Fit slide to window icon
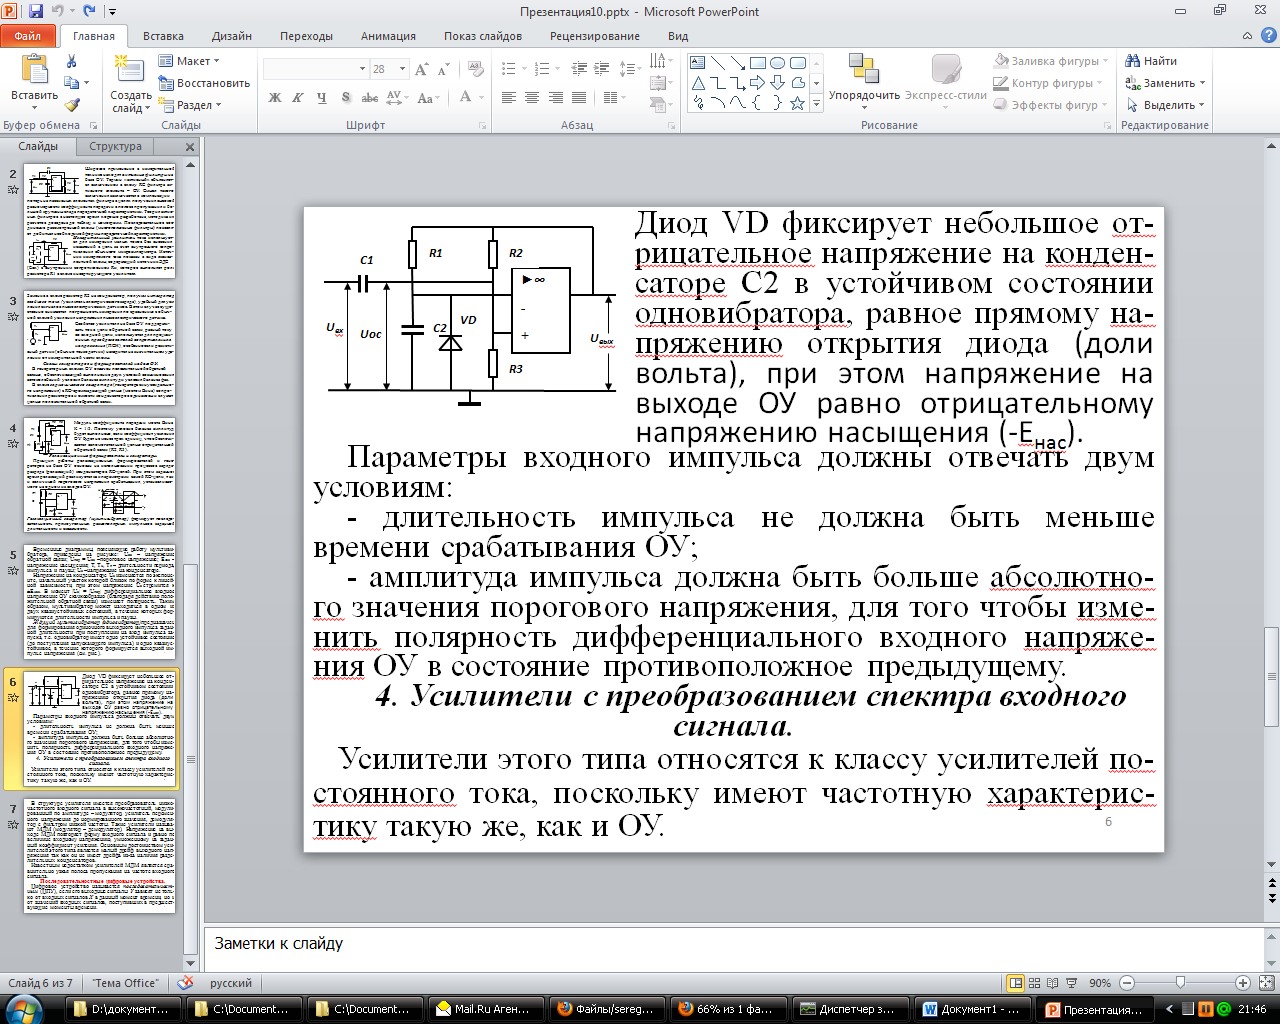 pyautogui.click(x=1266, y=983)
